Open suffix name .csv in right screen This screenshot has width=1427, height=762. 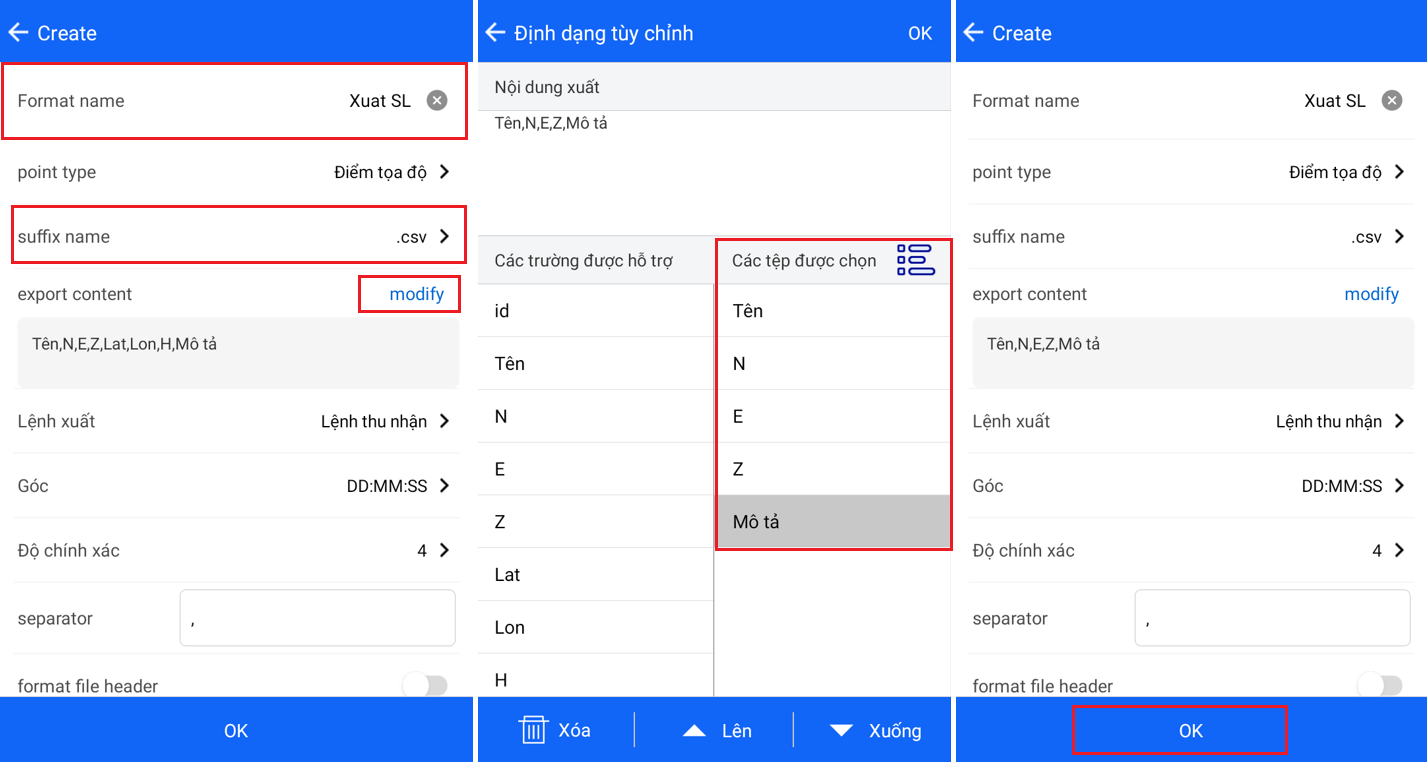[x=1191, y=237]
